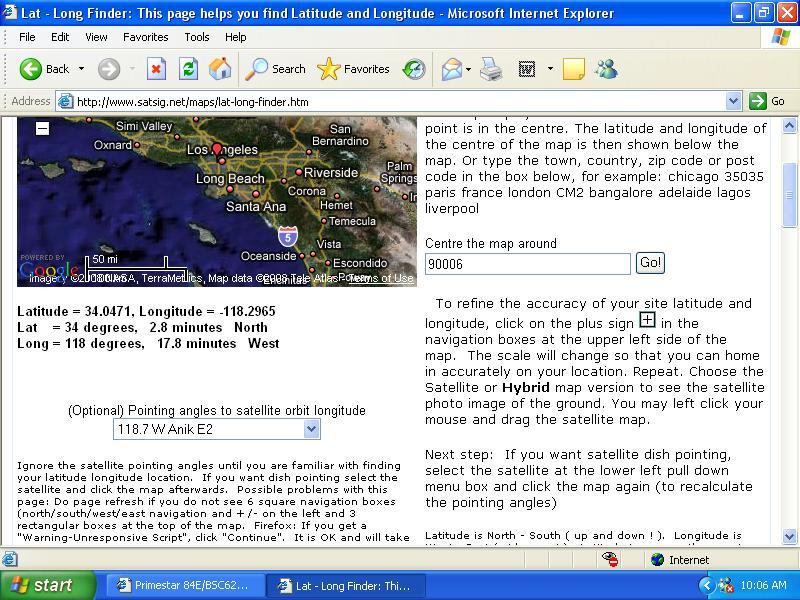Expand the Edit with Word dropdown arrow

(x=550, y=68)
